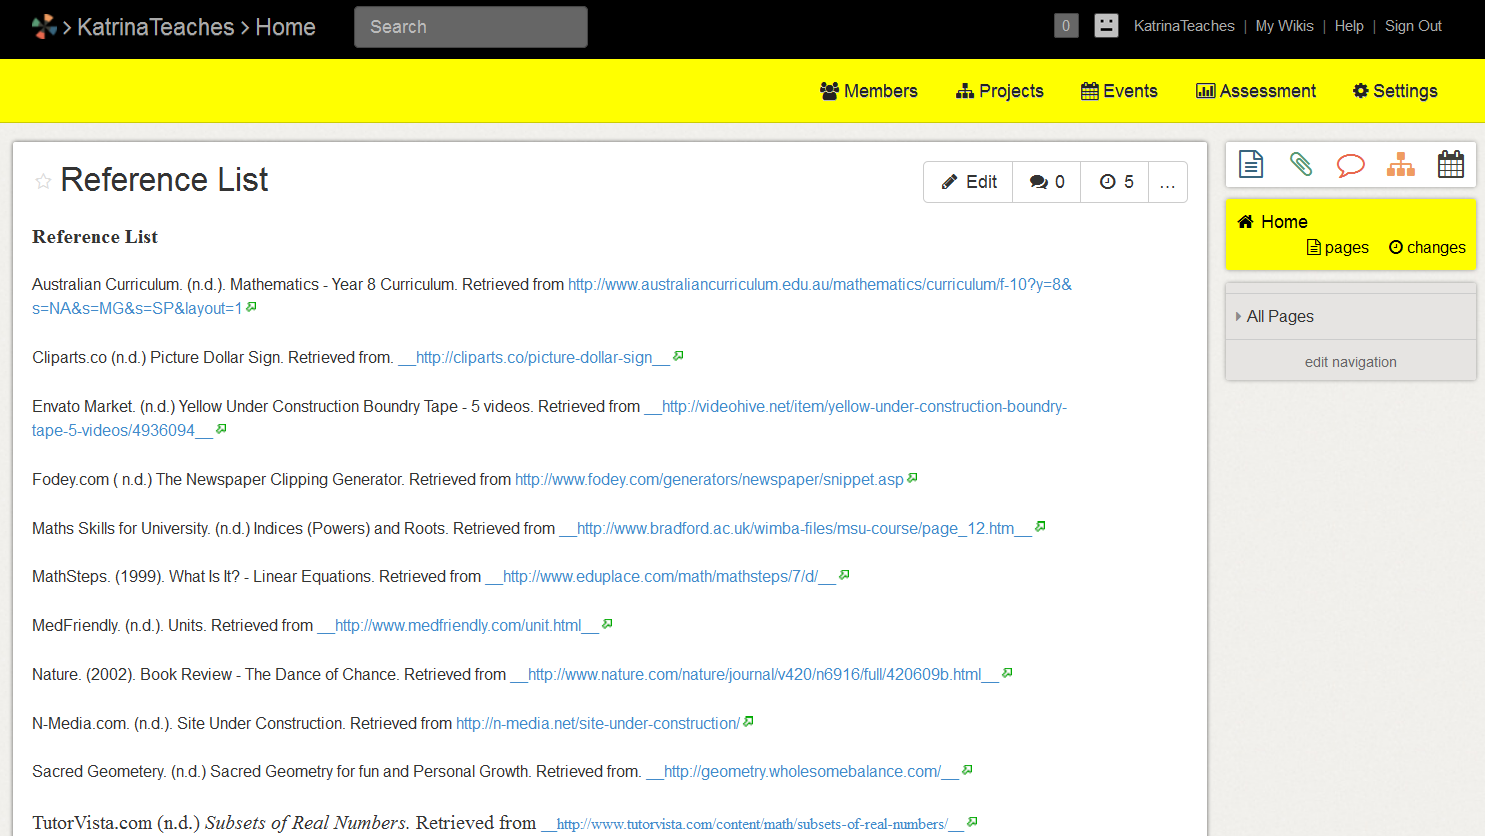The image size is (1485, 836).
Task: Open My Wikis in top bar
Action: pyautogui.click(x=1284, y=26)
